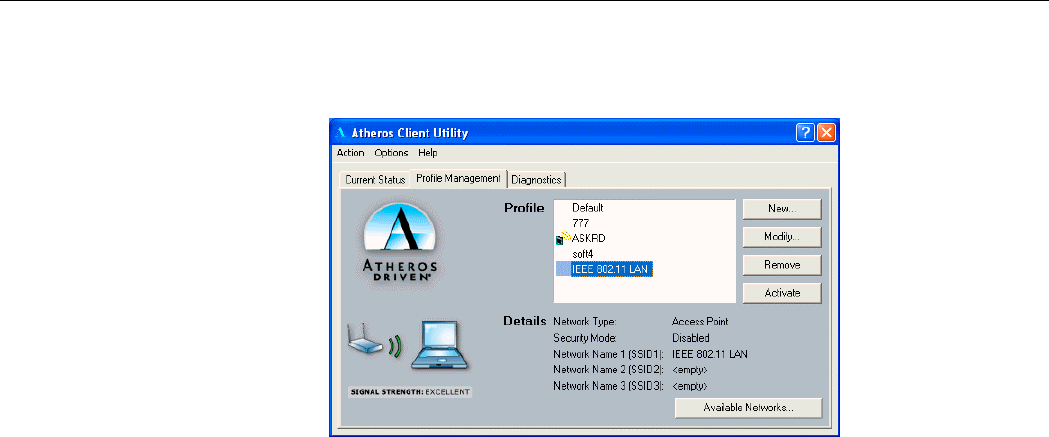The height and width of the screenshot is (437, 1049).
Task: Open the Help menu
Action: pyautogui.click(x=427, y=153)
